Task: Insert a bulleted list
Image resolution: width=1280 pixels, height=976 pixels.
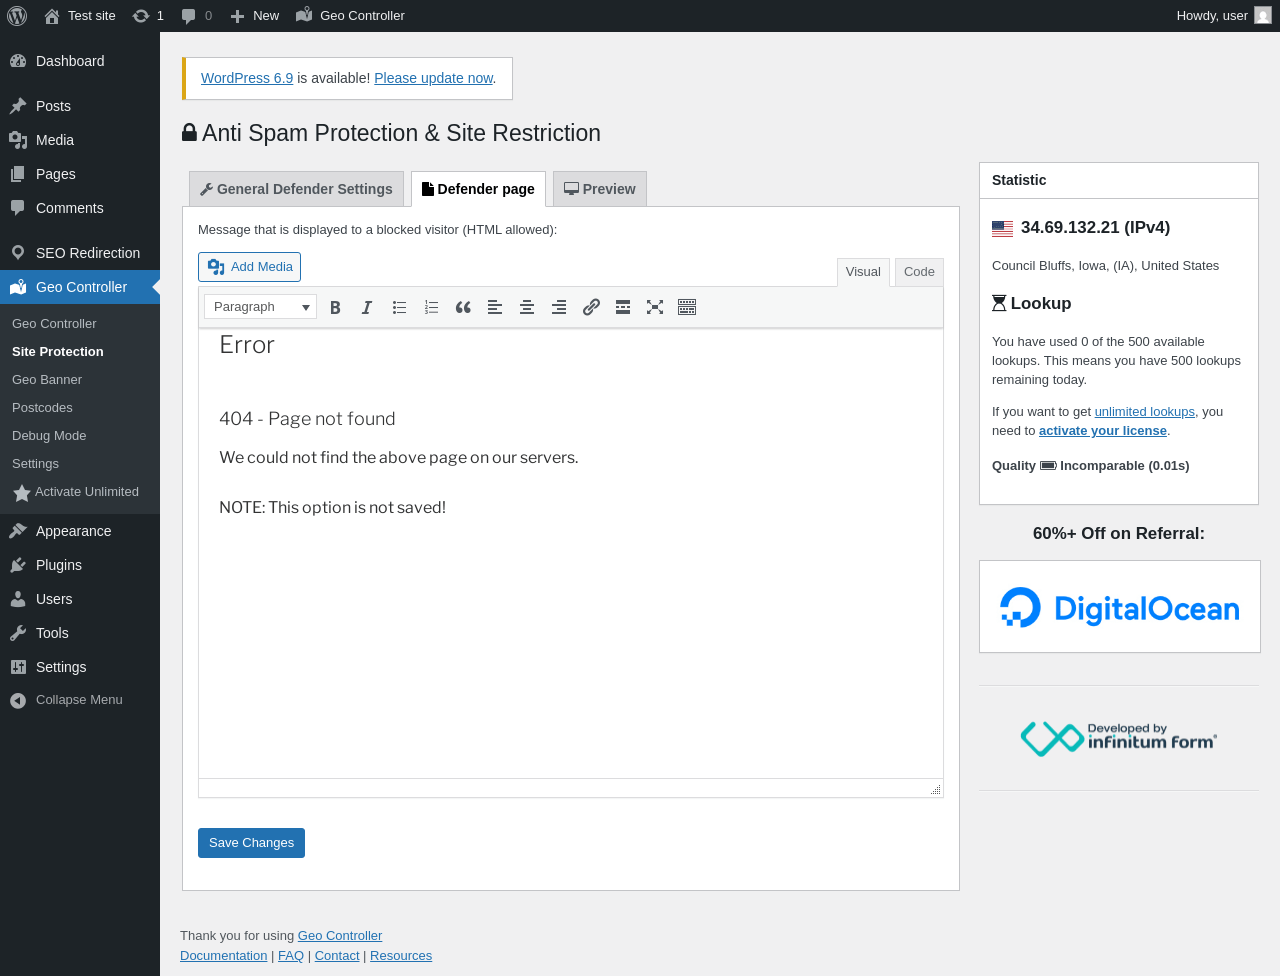Action: pos(399,307)
